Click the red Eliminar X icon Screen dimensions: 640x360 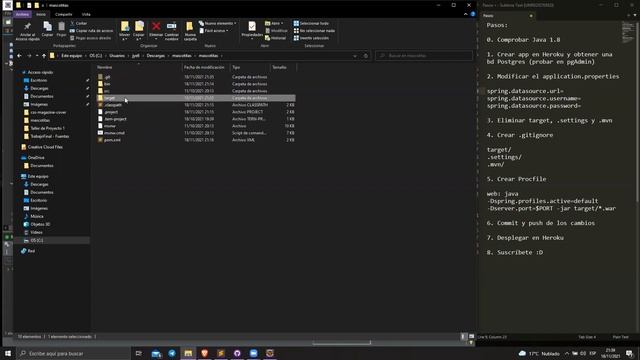click(x=156, y=27)
